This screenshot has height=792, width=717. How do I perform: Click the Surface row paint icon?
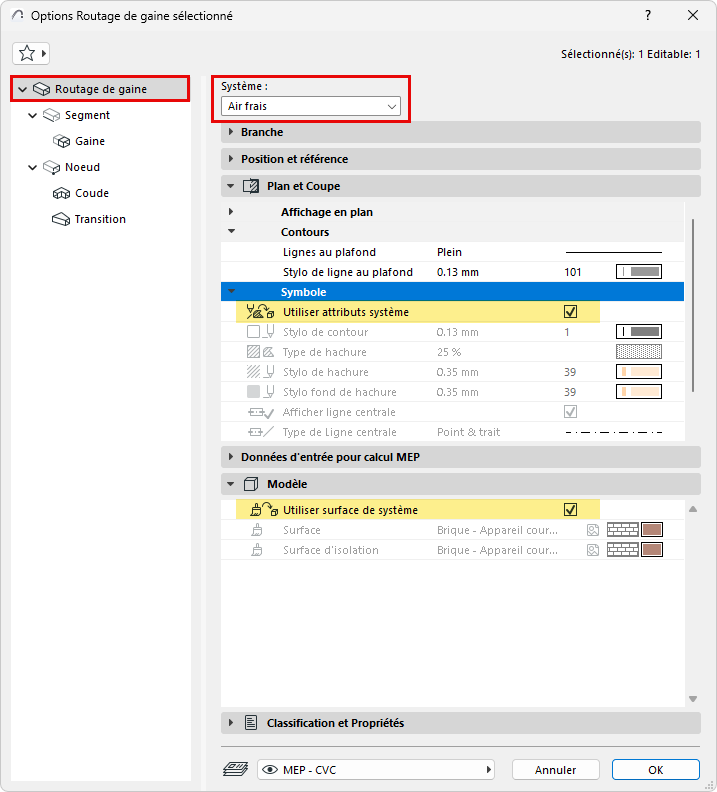coord(257,530)
